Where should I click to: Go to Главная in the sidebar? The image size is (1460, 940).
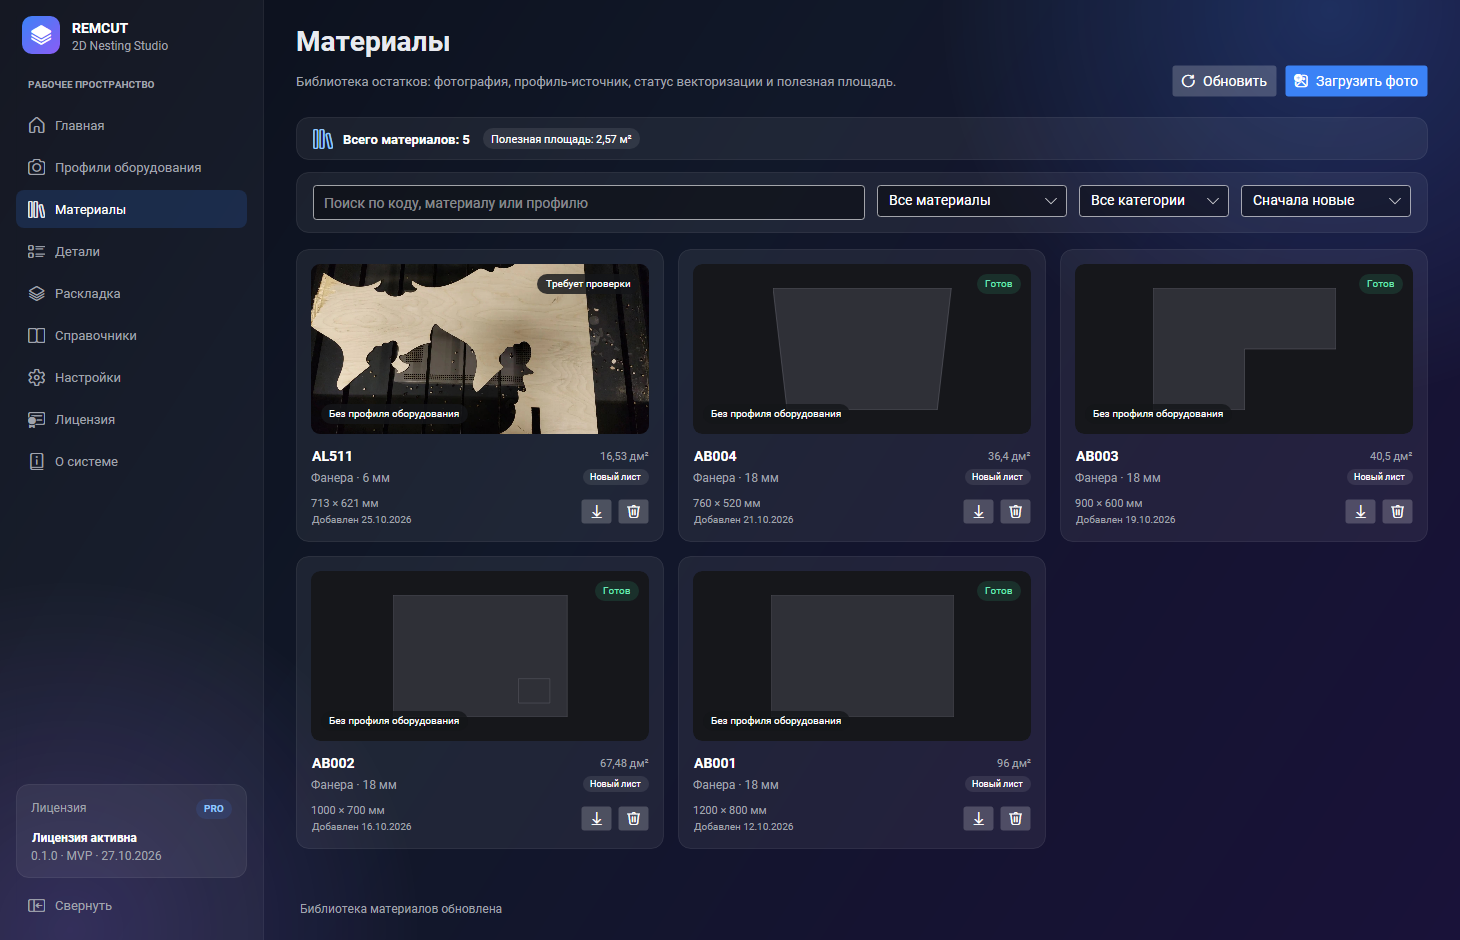pos(132,125)
